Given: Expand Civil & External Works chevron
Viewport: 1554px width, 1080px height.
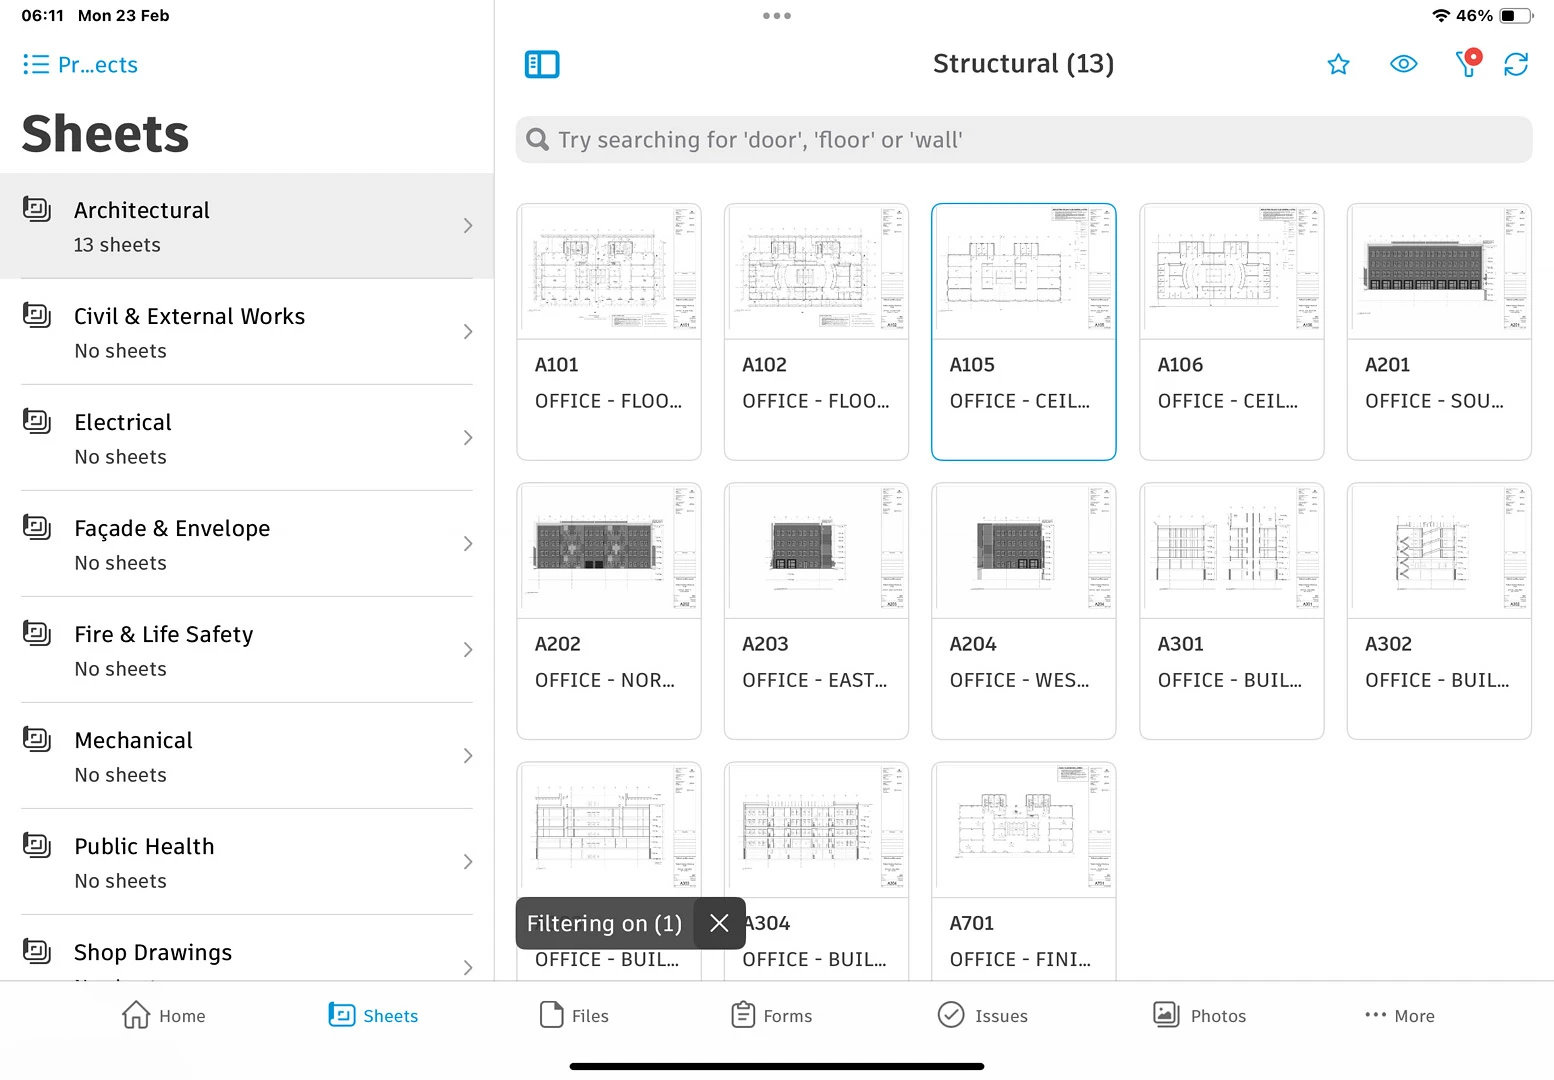Looking at the screenshot, I should pos(467,332).
